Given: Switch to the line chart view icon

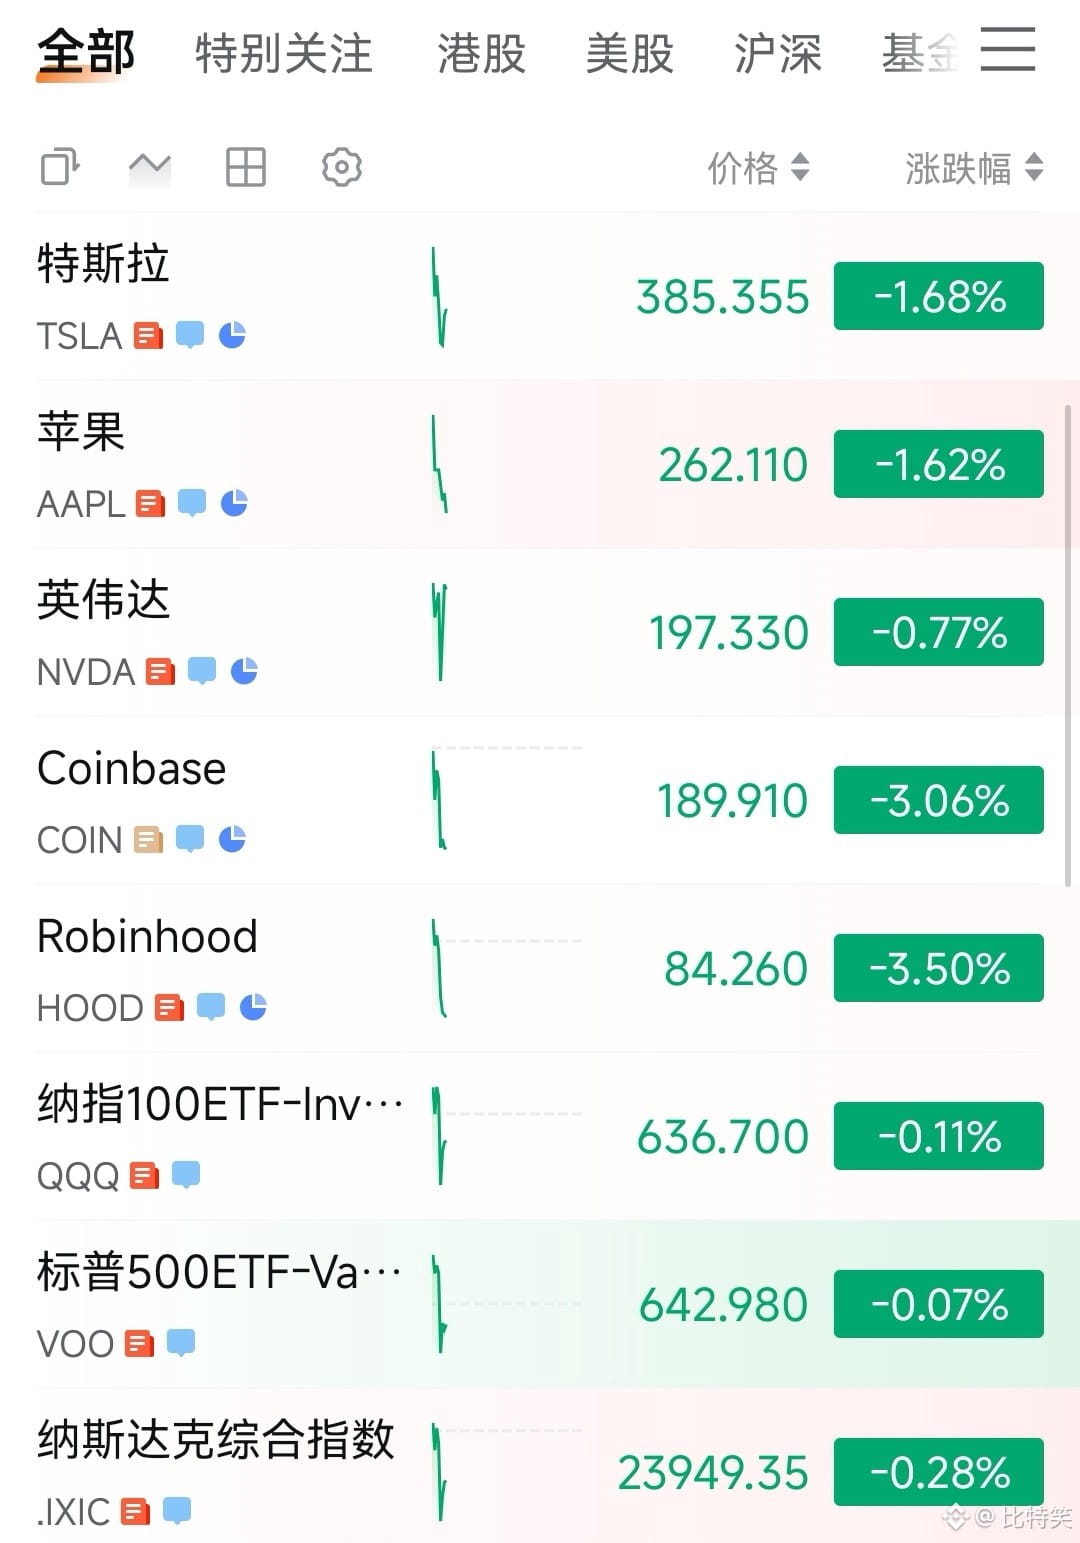Looking at the screenshot, I should [150, 167].
